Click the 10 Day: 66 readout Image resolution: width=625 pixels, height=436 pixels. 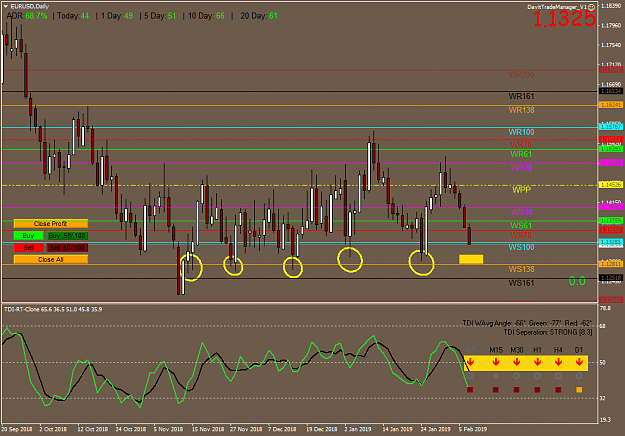click(206, 16)
